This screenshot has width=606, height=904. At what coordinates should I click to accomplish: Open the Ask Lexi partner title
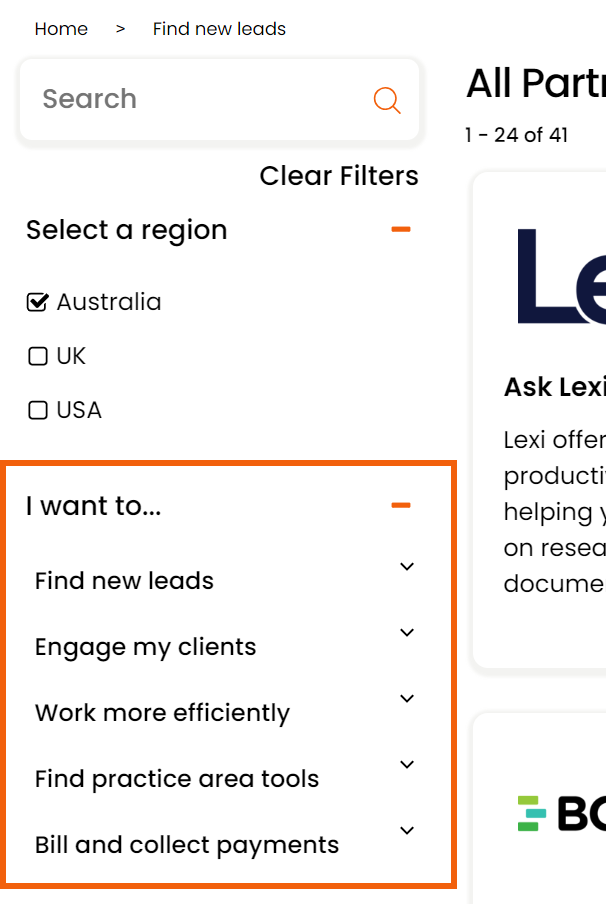pos(555,387)
